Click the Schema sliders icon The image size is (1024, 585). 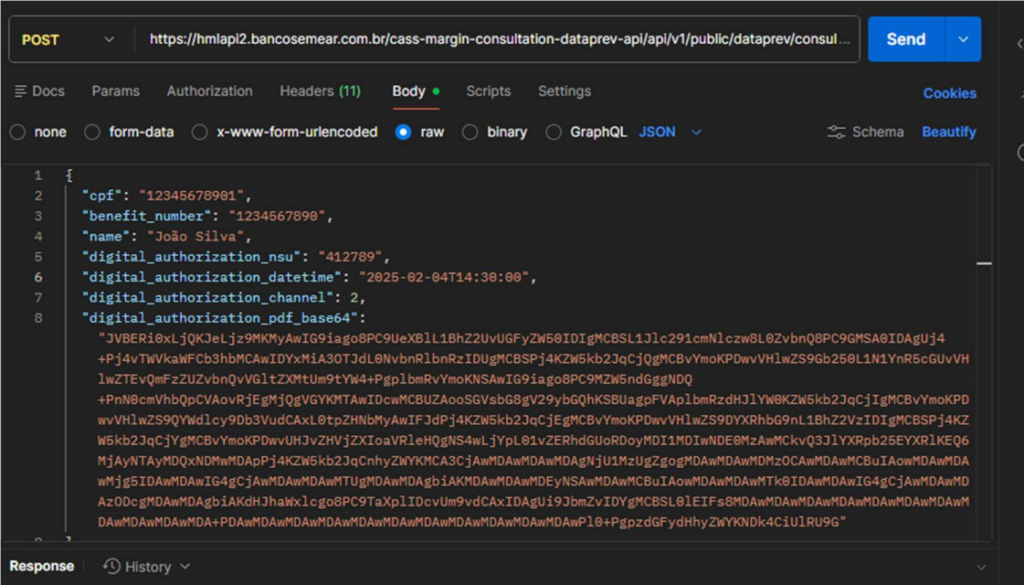[x=836, y=132]
